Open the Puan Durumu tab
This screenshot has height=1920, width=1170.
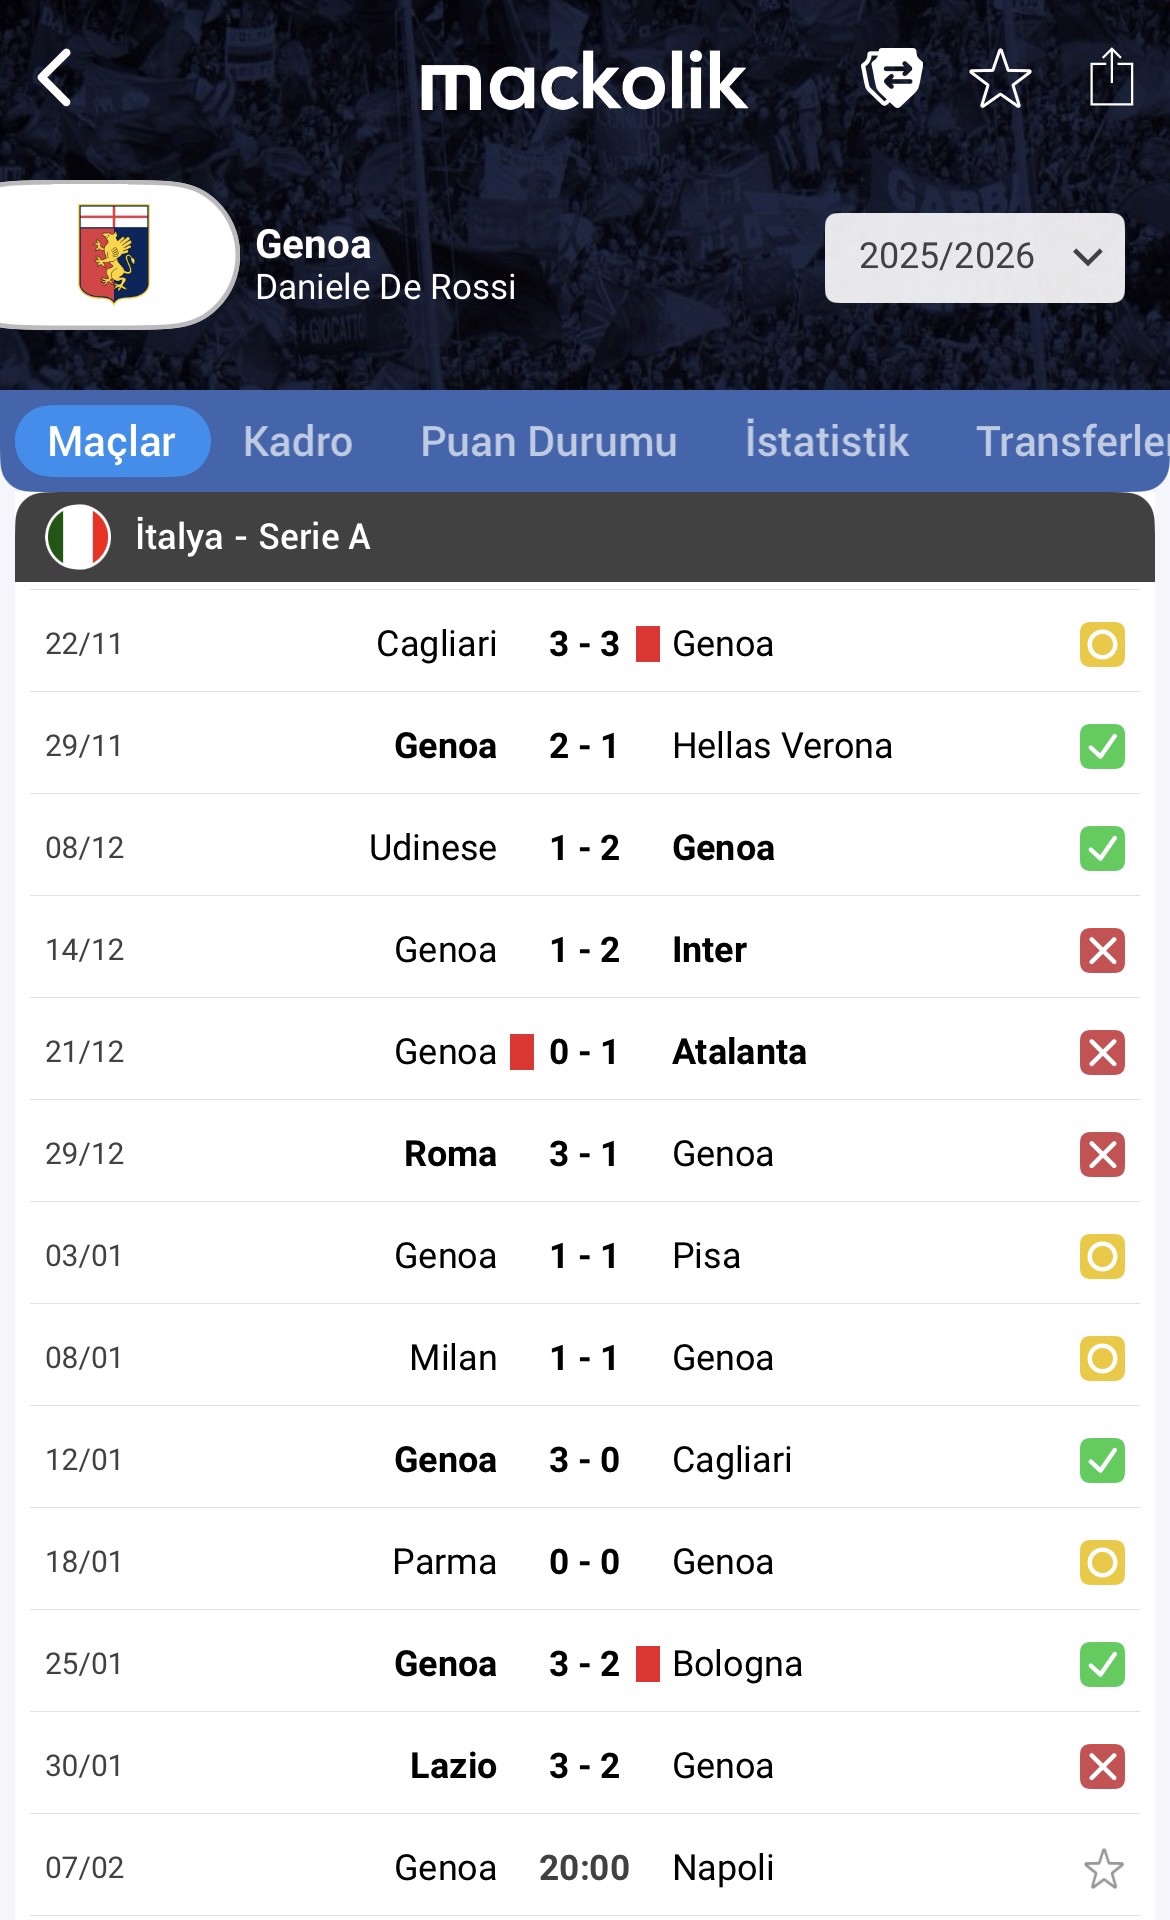pos(548,441)
